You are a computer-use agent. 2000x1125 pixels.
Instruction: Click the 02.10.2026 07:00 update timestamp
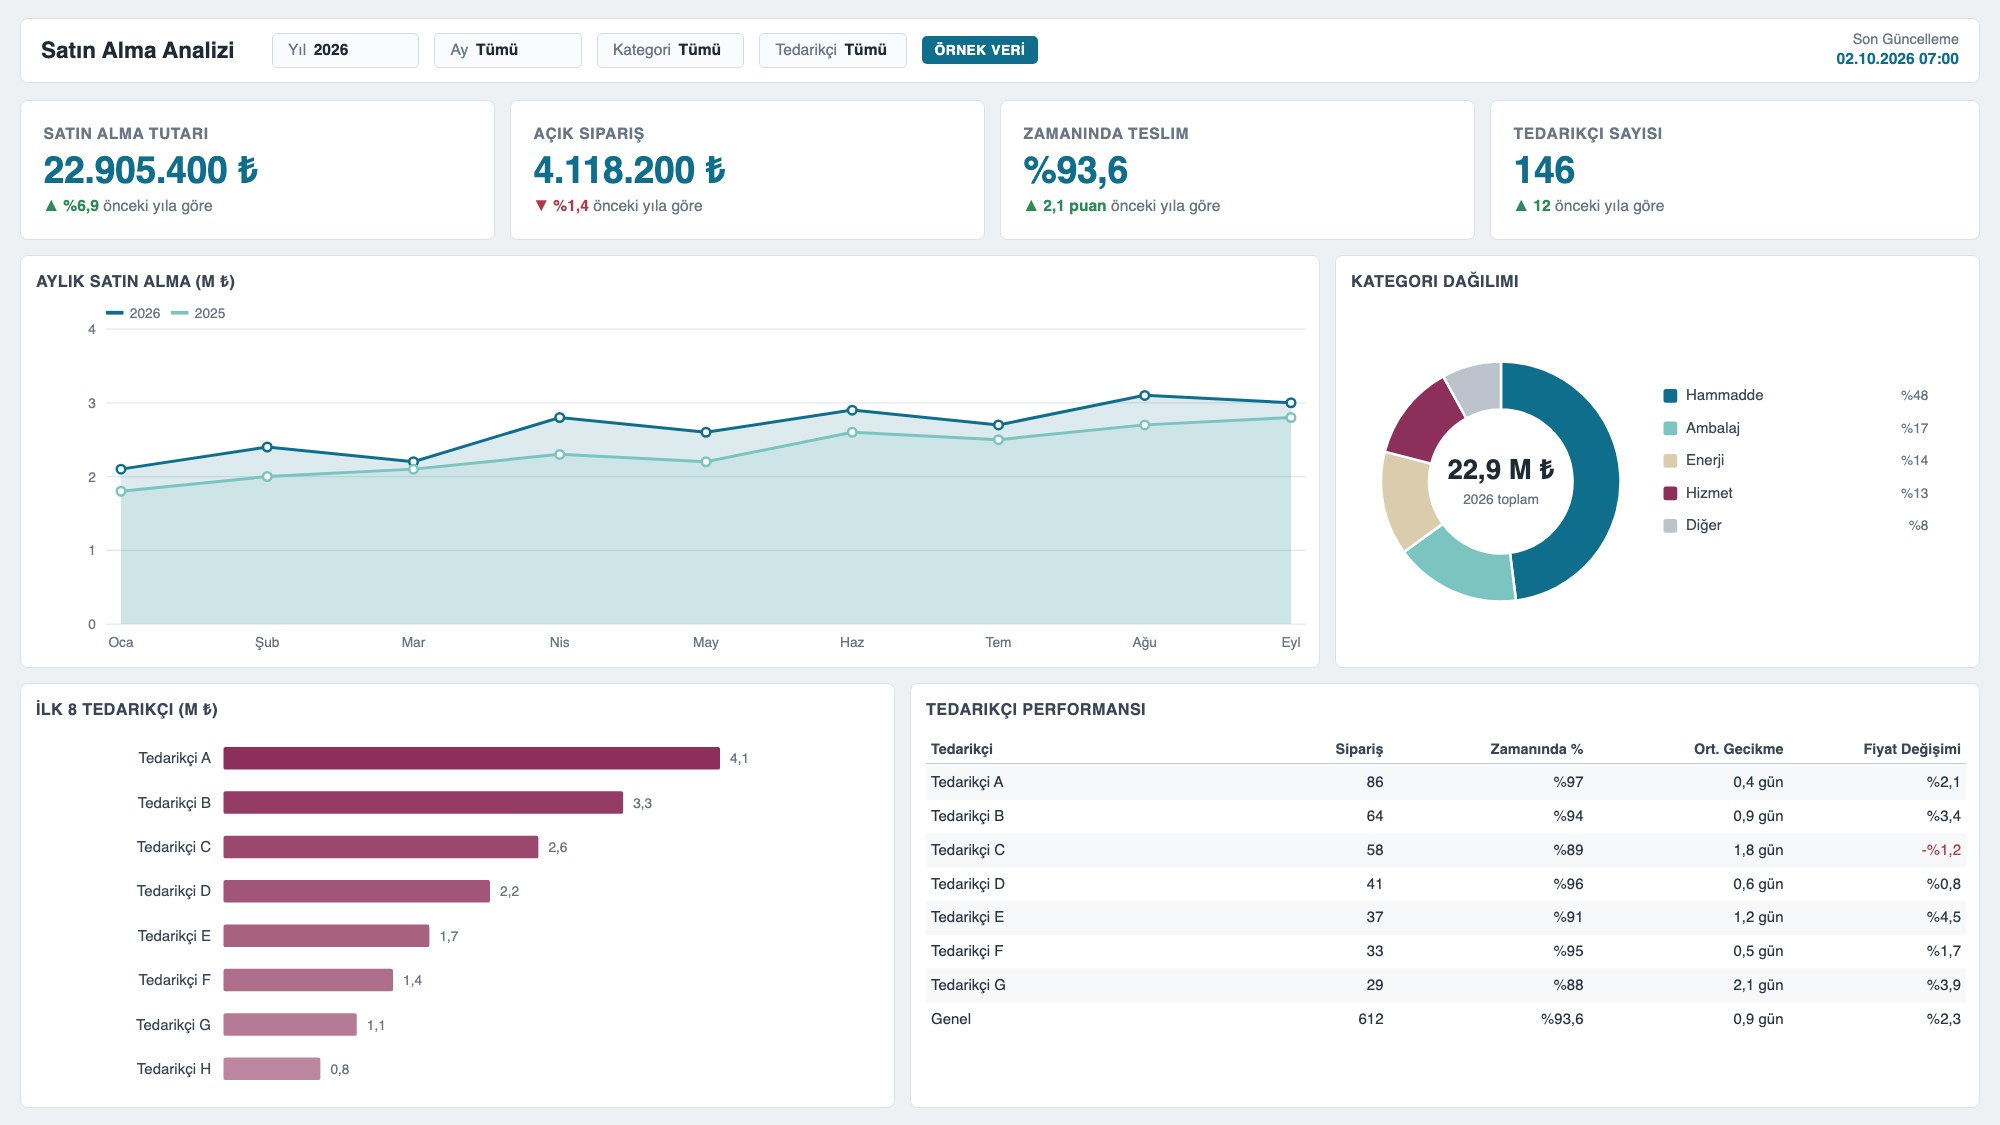[x=1897, y=59]
